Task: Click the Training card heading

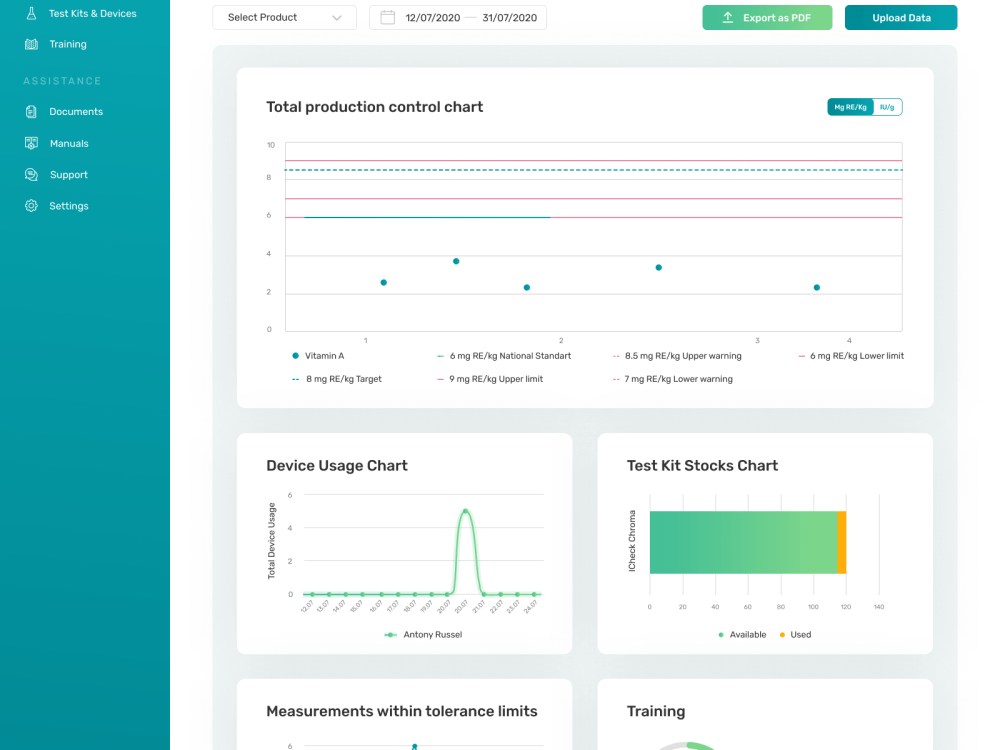Action: [x=656, y=711]
